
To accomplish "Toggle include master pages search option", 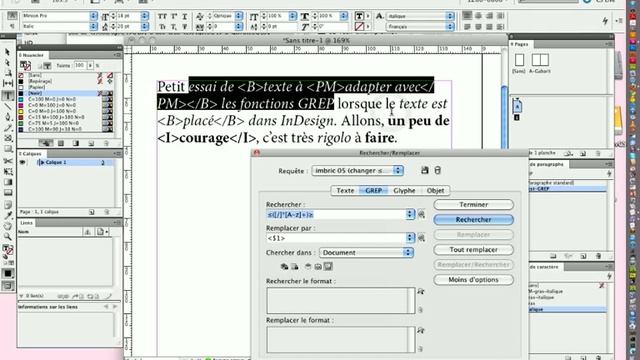I will tap(318, 267).
